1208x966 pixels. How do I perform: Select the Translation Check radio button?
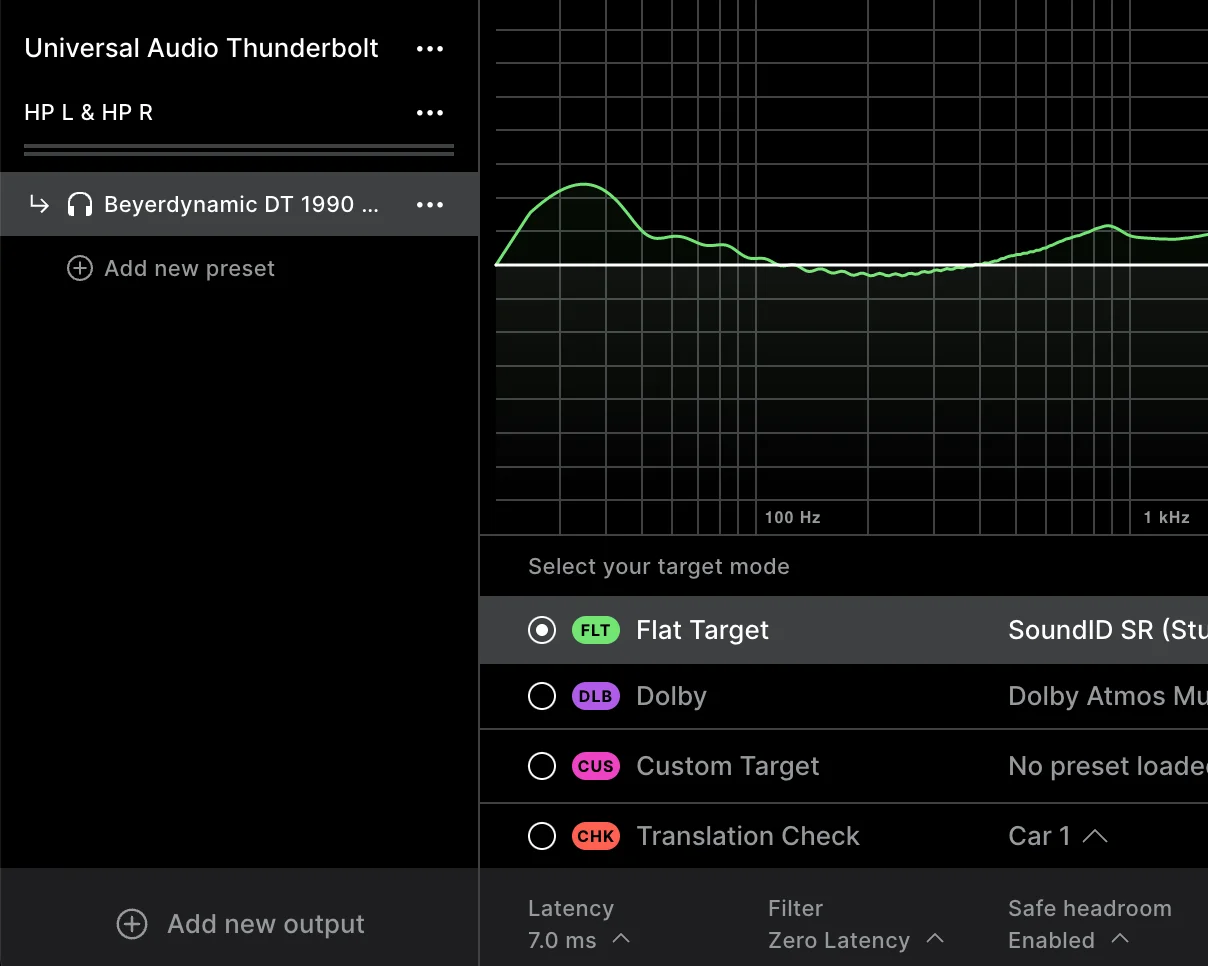coord(542,836)
